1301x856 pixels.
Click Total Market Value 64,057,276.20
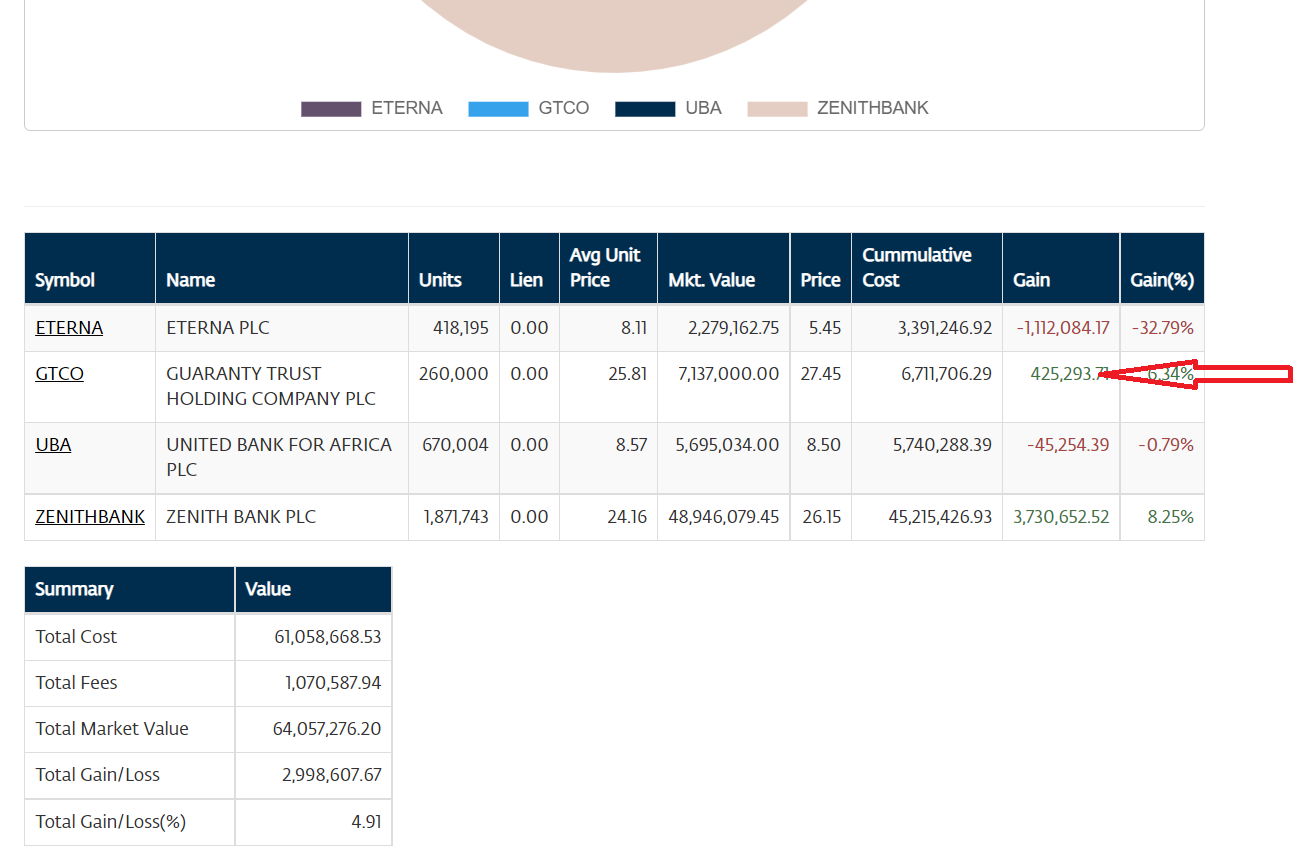click(x=327, y=729)
